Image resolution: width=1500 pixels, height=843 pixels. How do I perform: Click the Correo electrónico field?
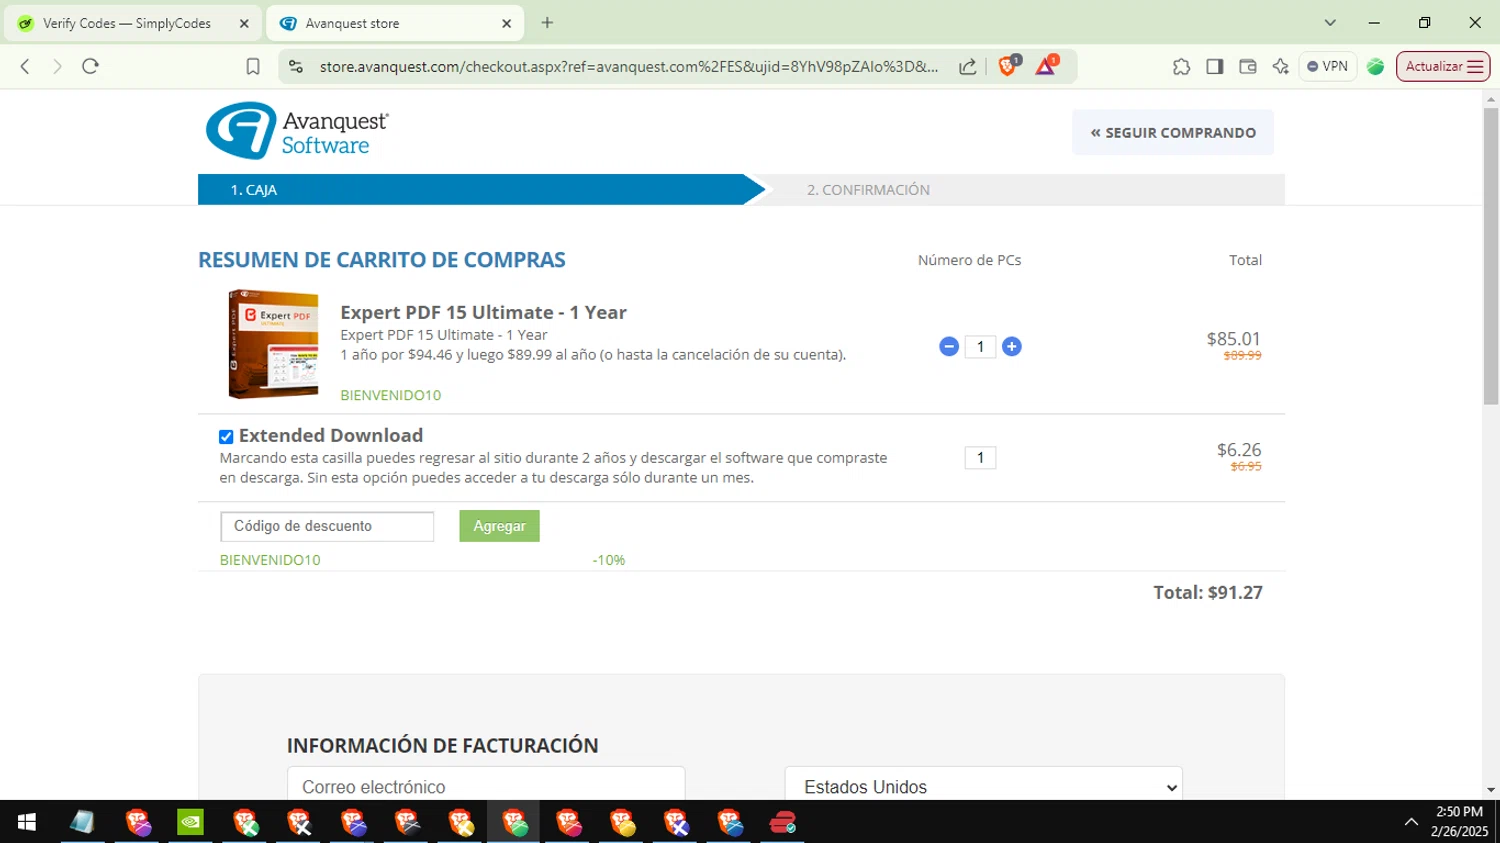486,787
